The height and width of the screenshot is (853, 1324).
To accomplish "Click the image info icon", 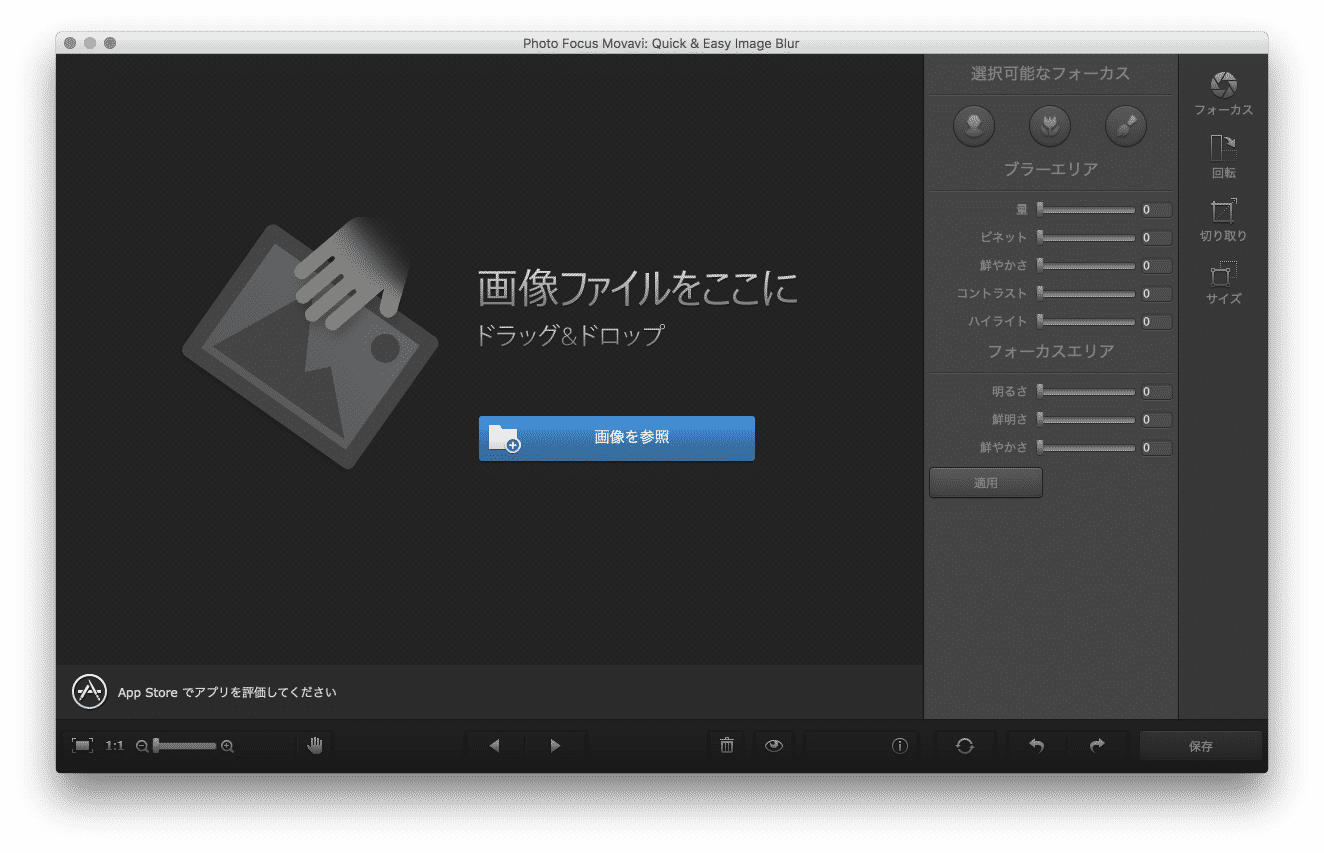I will 900,746.
